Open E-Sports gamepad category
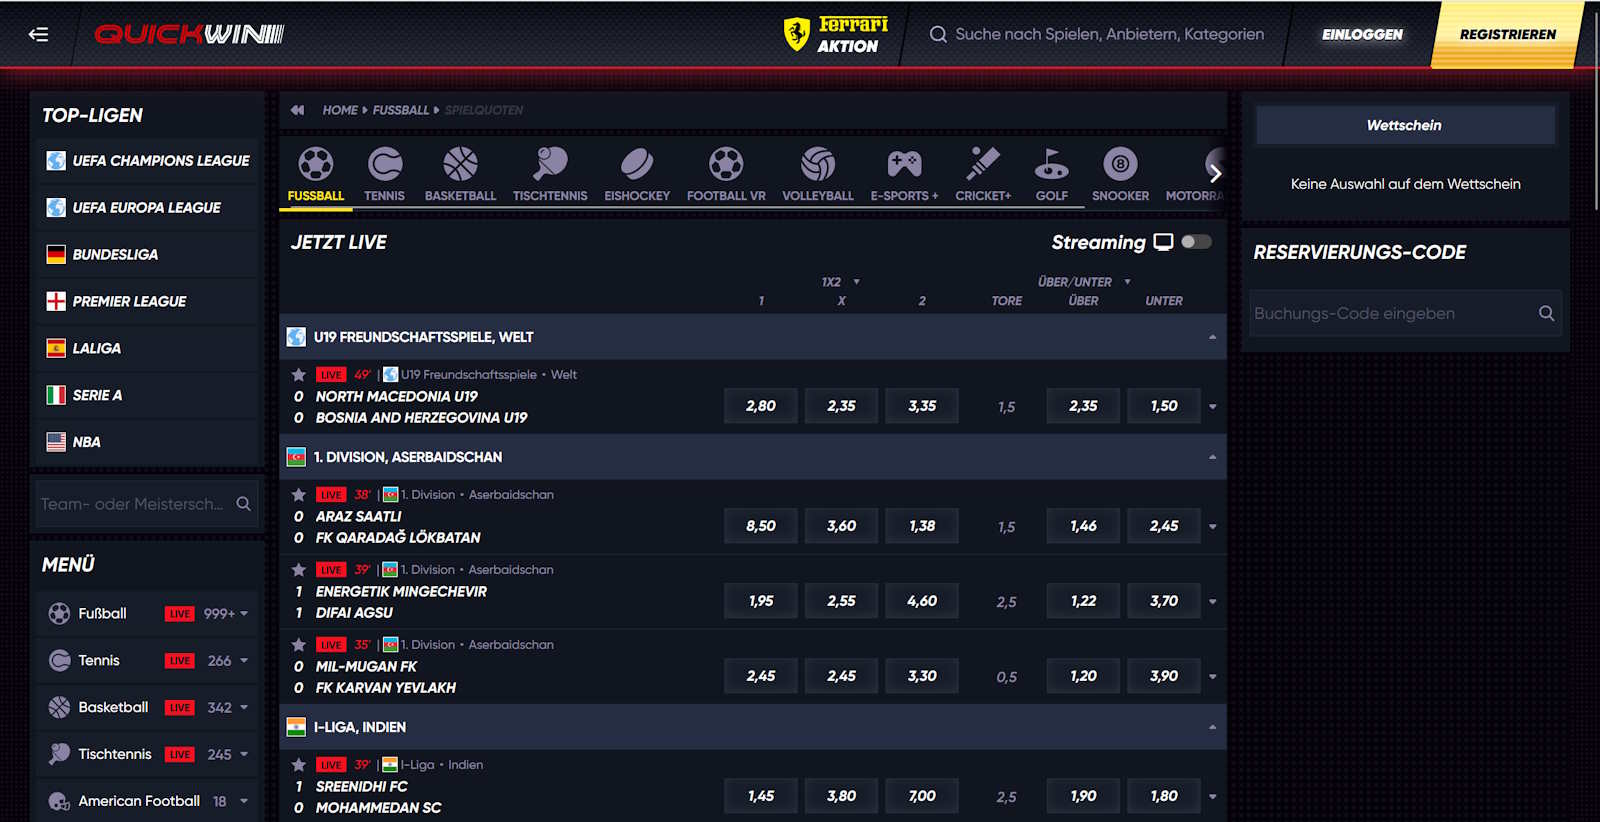Image resolution: width=1600 pixels, height=822 pixels. [x=904, y=165]
